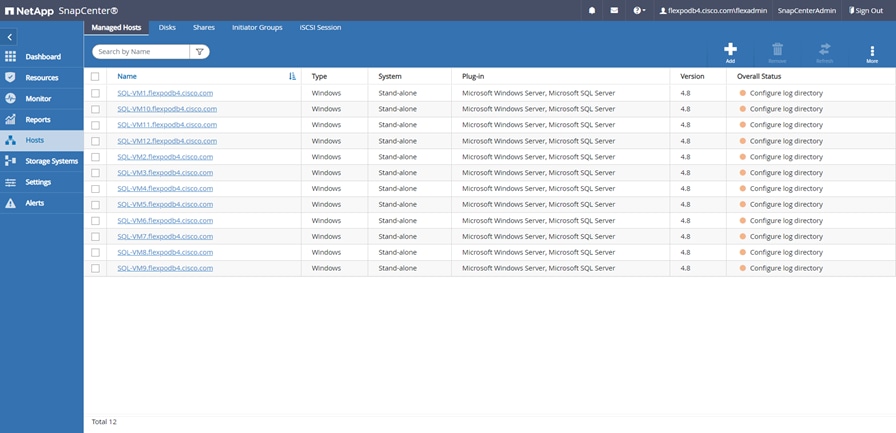Click the NetApp SnapCenter logo
This screenshot has width=896, height=433.
[x=61, y=10]
